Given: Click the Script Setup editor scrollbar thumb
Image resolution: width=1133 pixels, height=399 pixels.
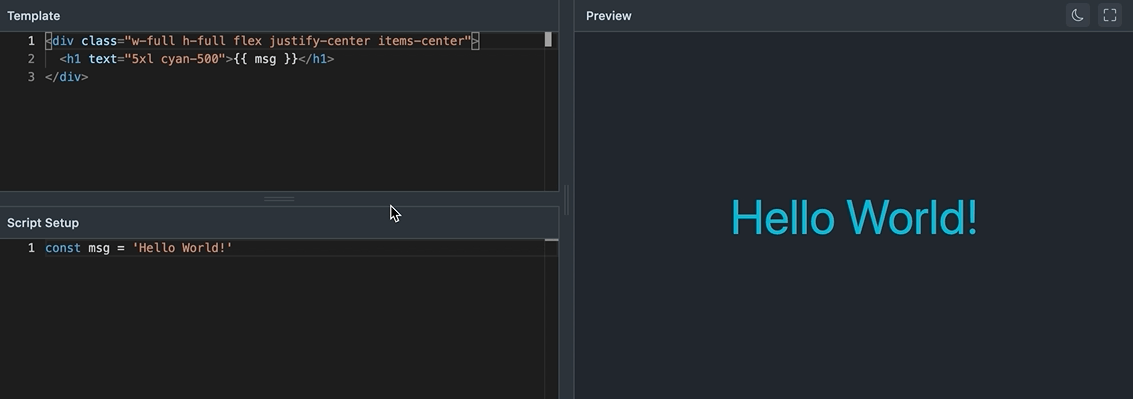Looking at the screenshot, I should (x=551, y=240).
